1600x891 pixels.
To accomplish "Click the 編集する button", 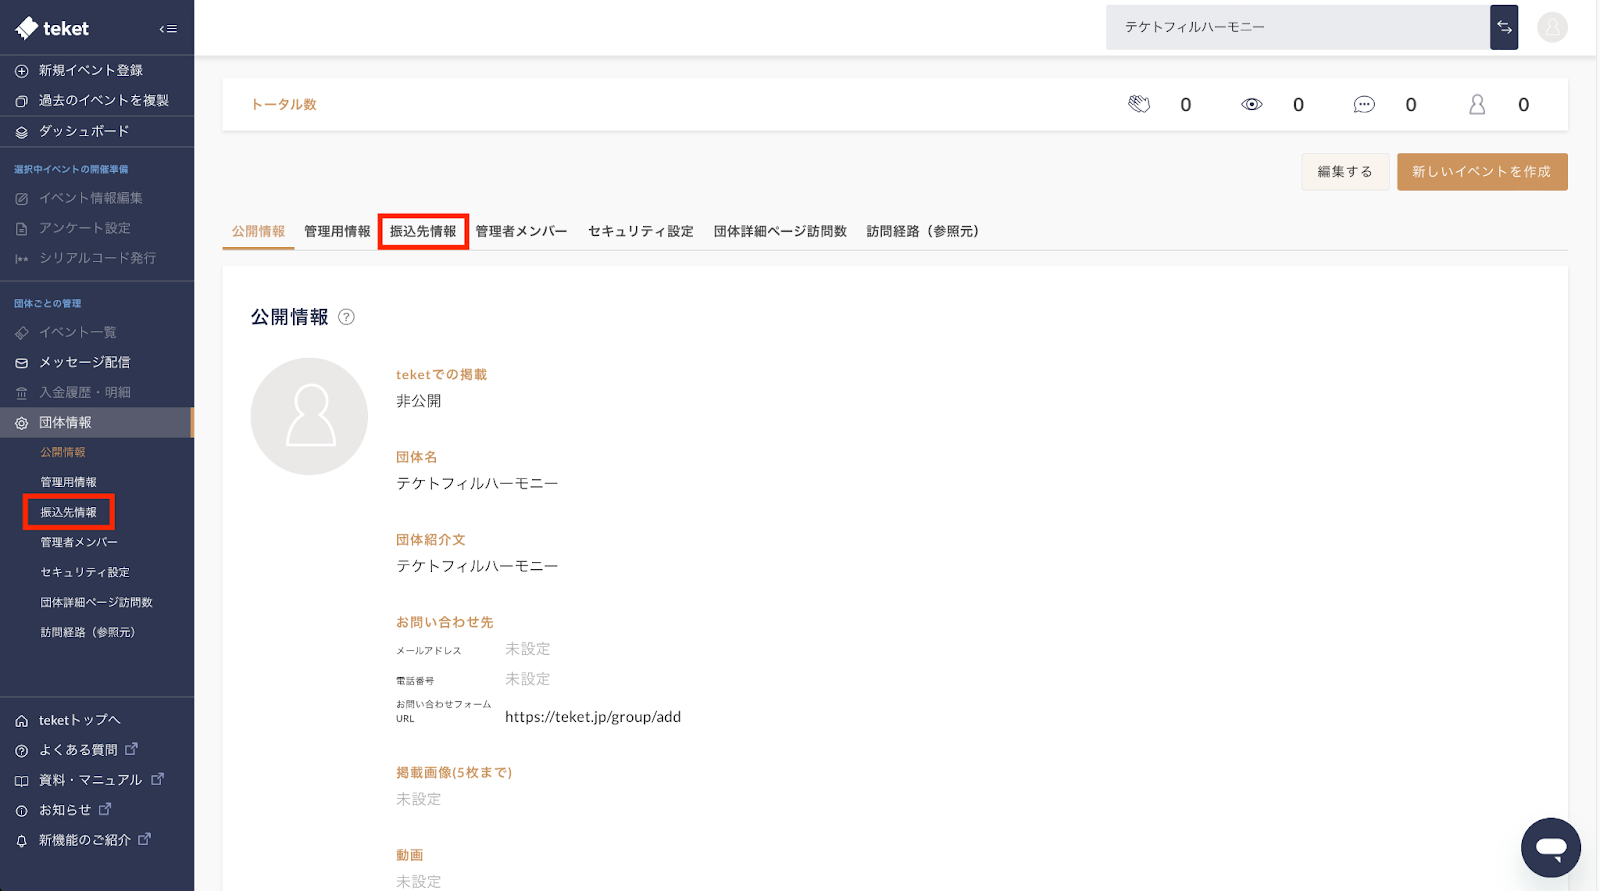I will pyautogui.click(x=1344, y=172).
